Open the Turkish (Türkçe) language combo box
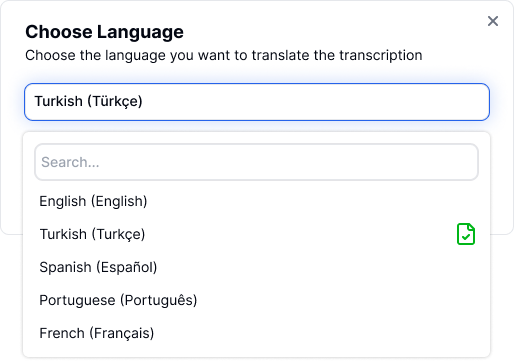 pos(257,102)
